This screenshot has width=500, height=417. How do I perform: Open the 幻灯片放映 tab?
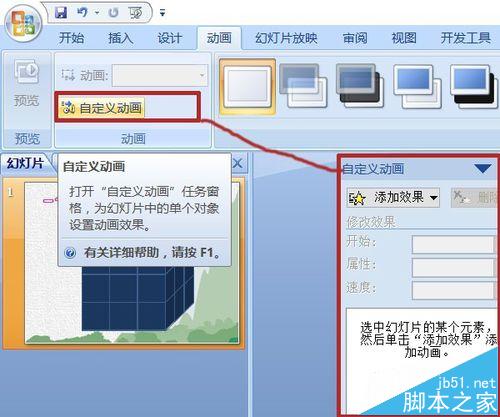coord(286,38)
